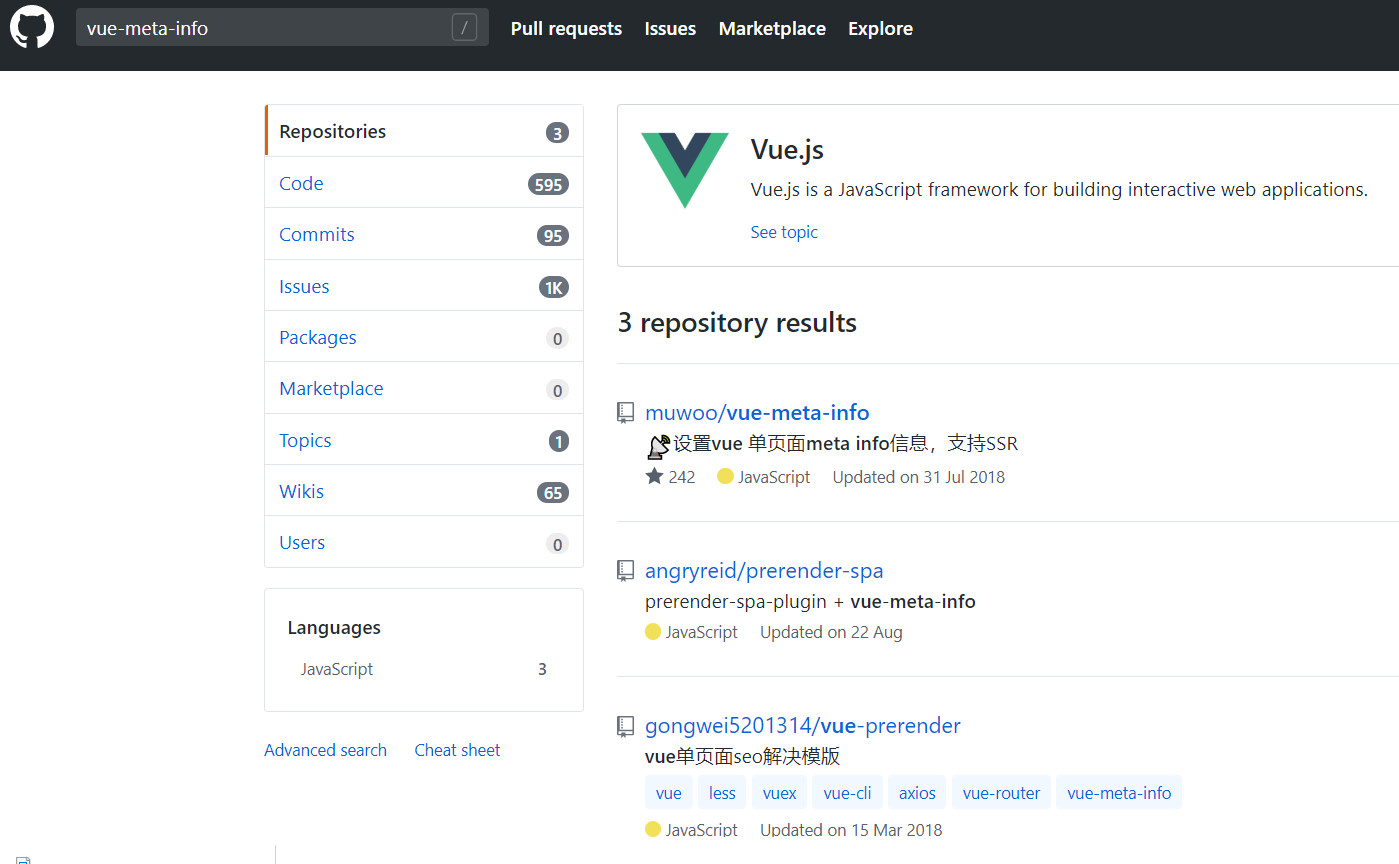Open the muwoo/vue-meta-info repository
The image size is (1399, 864).
pyautogui.click(x=757, y=412)
